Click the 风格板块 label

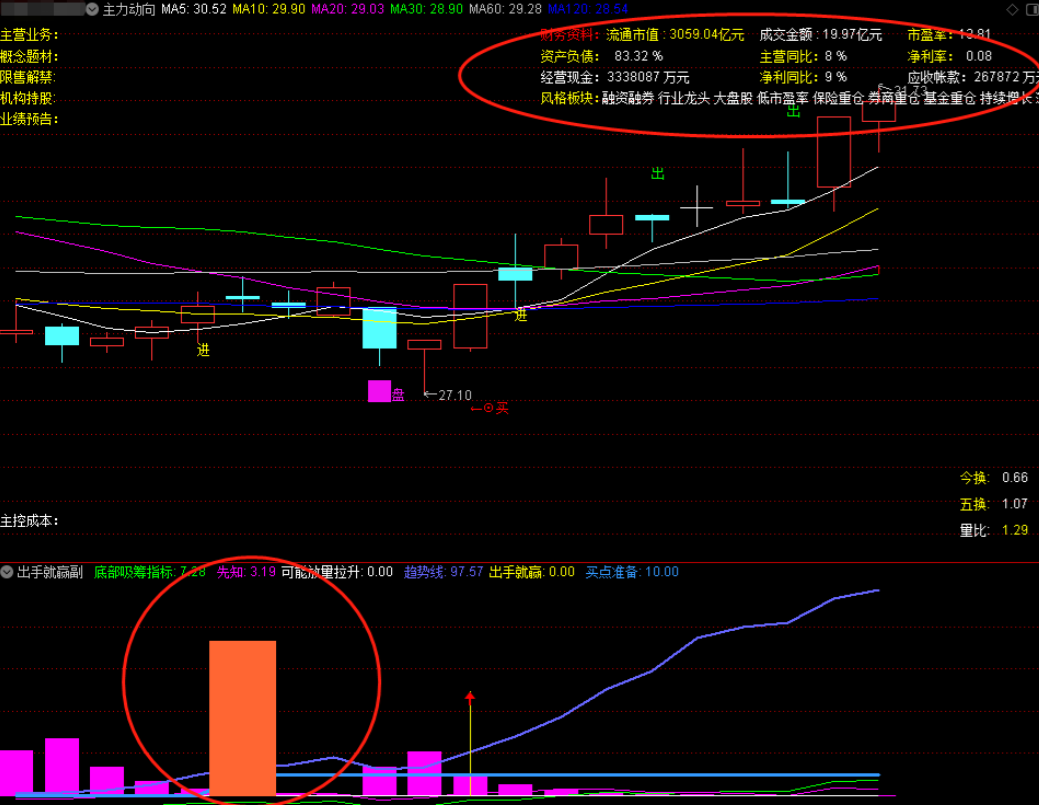[x=570, y=98]
